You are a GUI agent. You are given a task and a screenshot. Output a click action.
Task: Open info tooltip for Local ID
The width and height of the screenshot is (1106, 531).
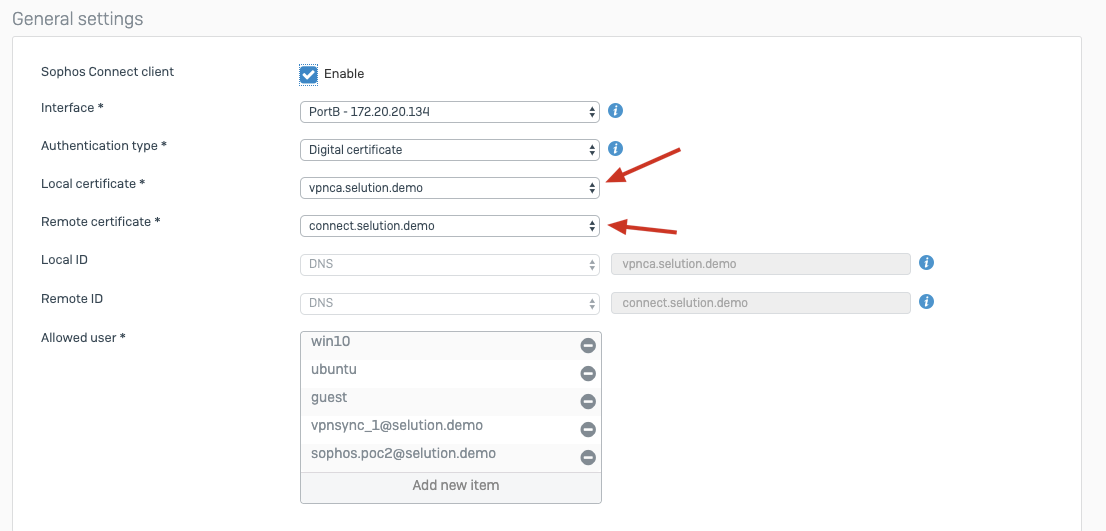click(927, 263)
